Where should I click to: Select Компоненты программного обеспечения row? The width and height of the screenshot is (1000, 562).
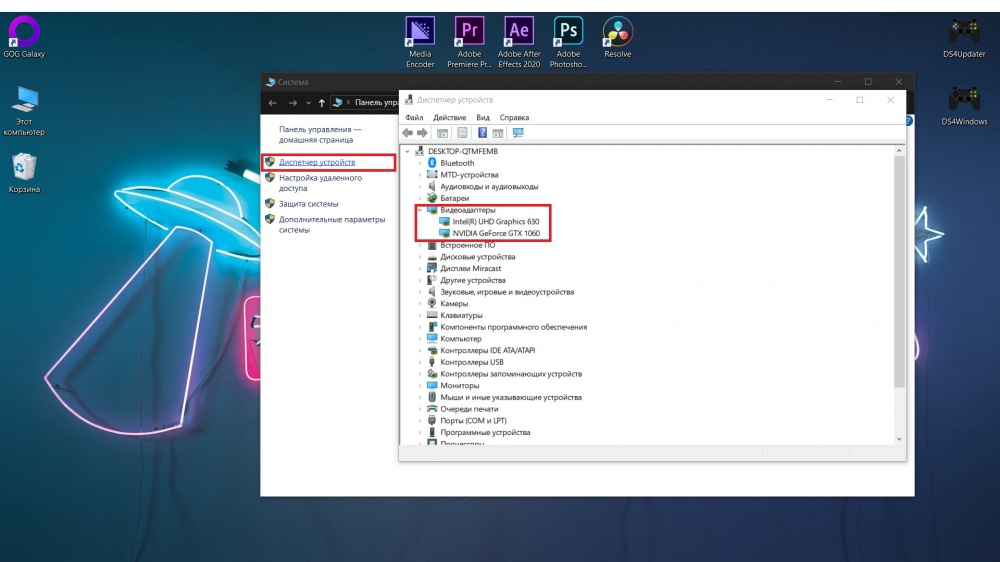513,327
